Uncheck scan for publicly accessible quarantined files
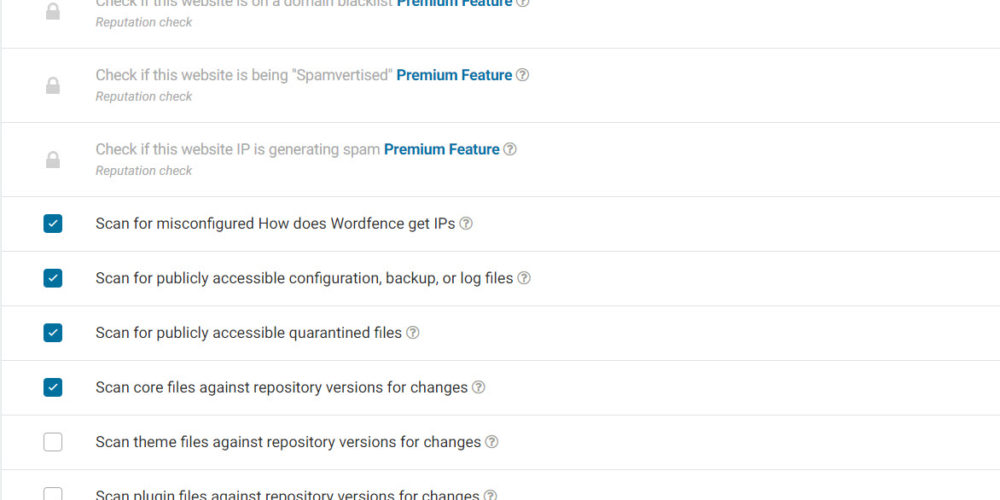 coord(53,333)
